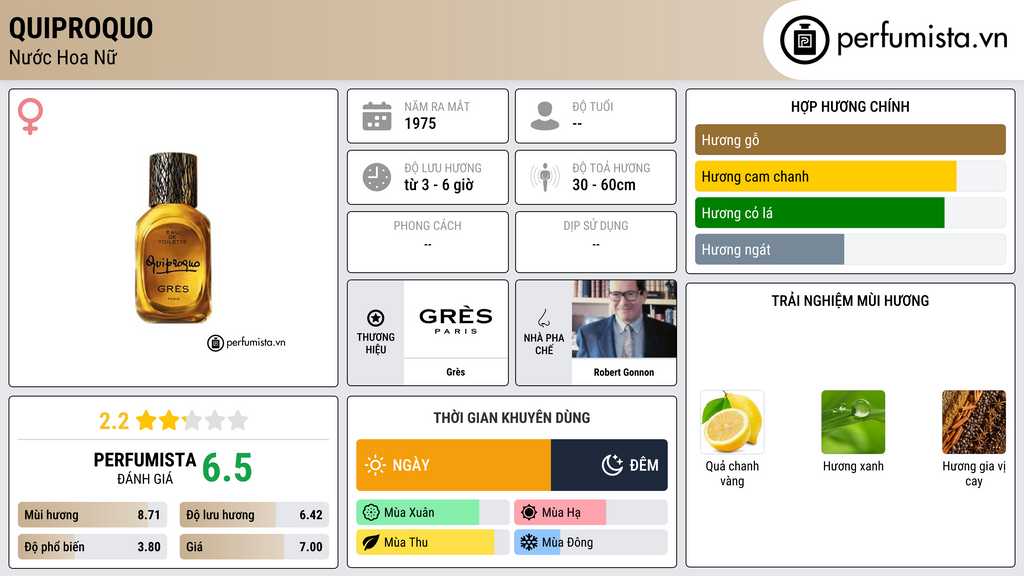Screen dimensions: 1024x576
Task: Open the Robert Gonnon perfumer photo
Action: pos(624,319)
